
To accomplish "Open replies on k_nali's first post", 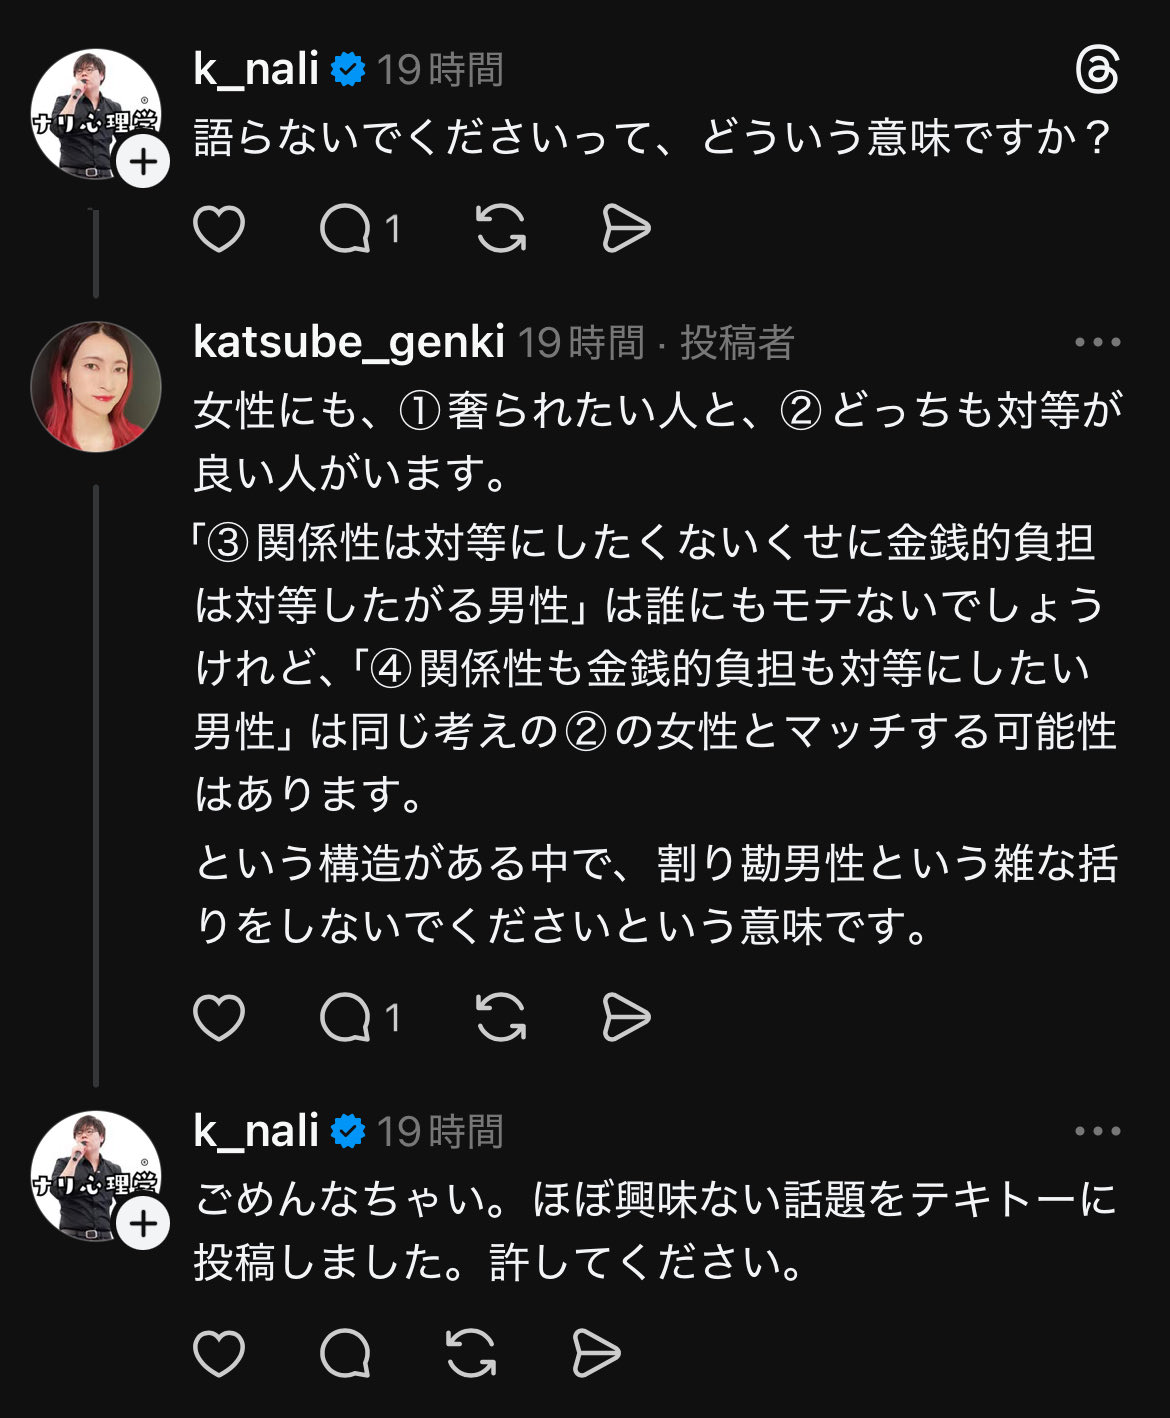I will (346, 229).
